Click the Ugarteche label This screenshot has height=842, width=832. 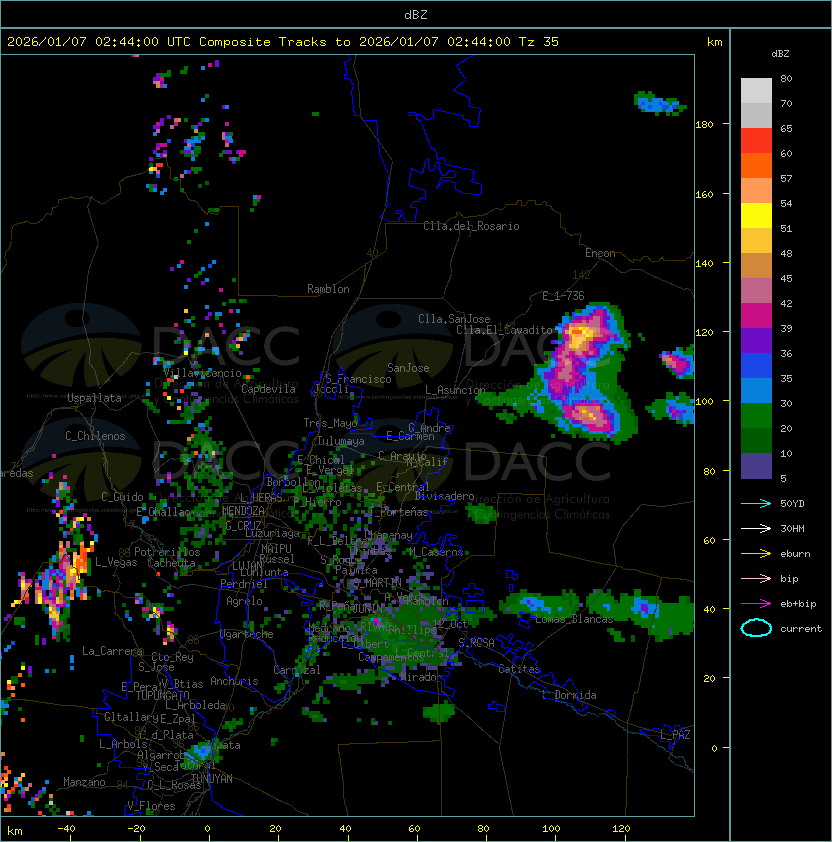247,635
